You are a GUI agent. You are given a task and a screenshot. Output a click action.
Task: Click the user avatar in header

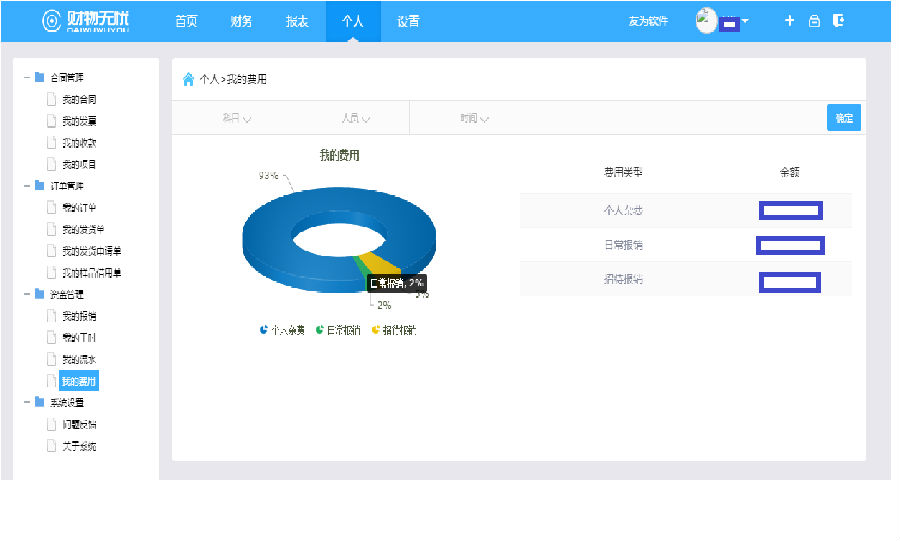[706, 21]
